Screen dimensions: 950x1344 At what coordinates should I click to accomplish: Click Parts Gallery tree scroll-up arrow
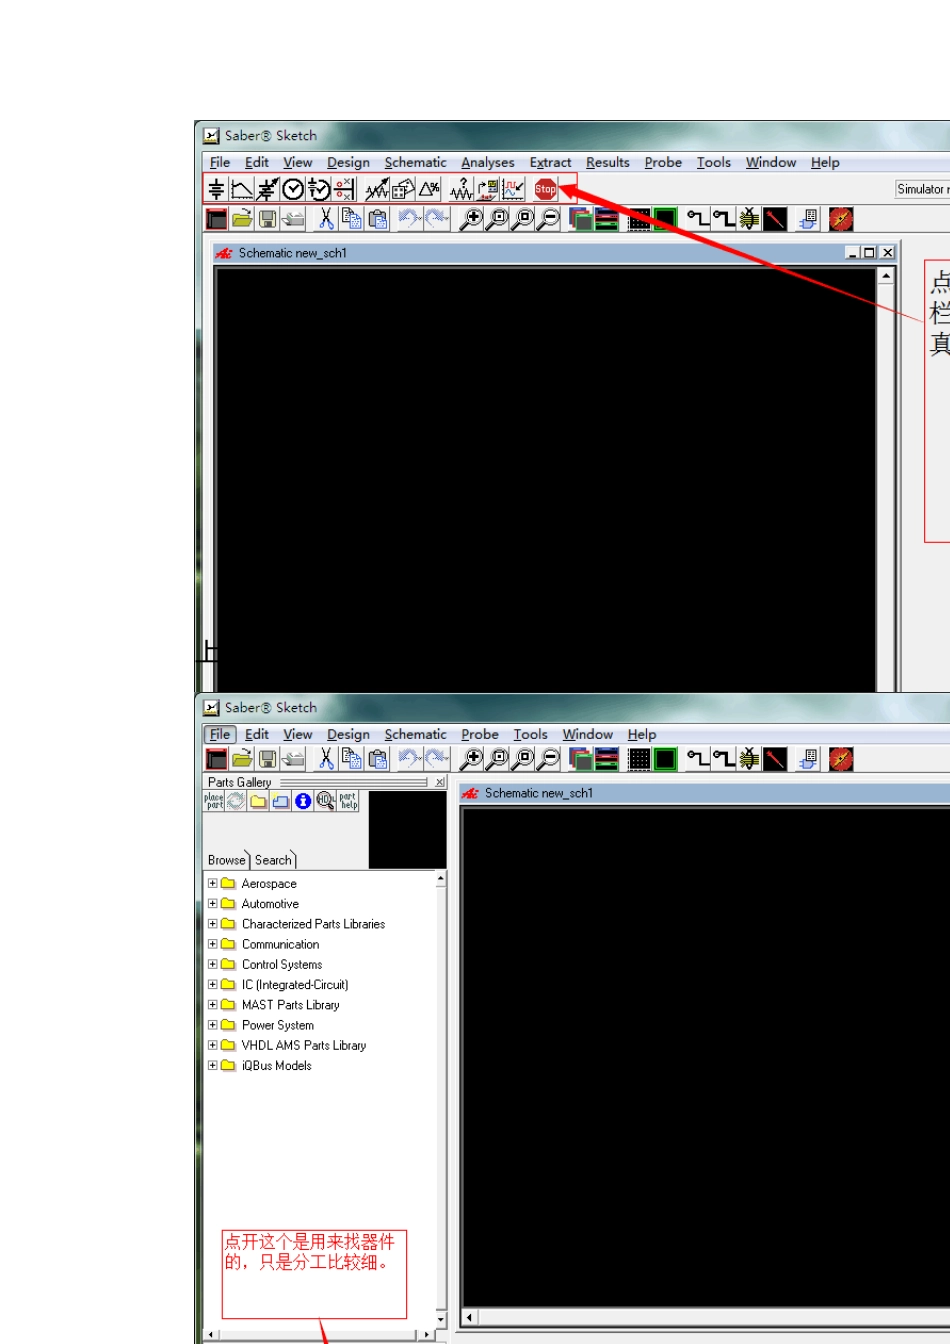click(x=441, y=879)
